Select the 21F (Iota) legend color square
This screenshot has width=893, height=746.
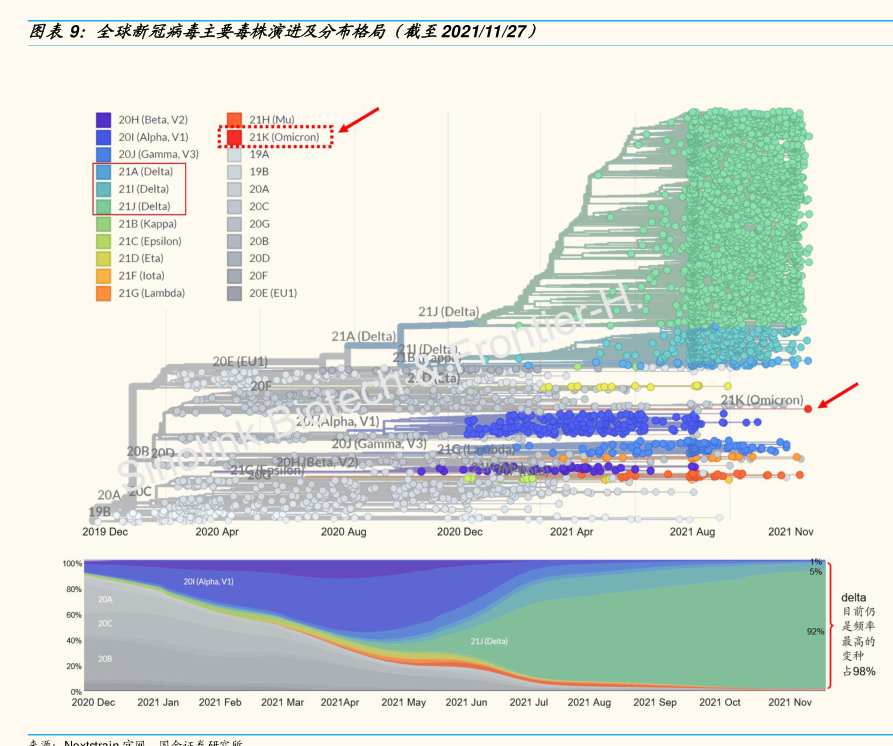[103, 276]
